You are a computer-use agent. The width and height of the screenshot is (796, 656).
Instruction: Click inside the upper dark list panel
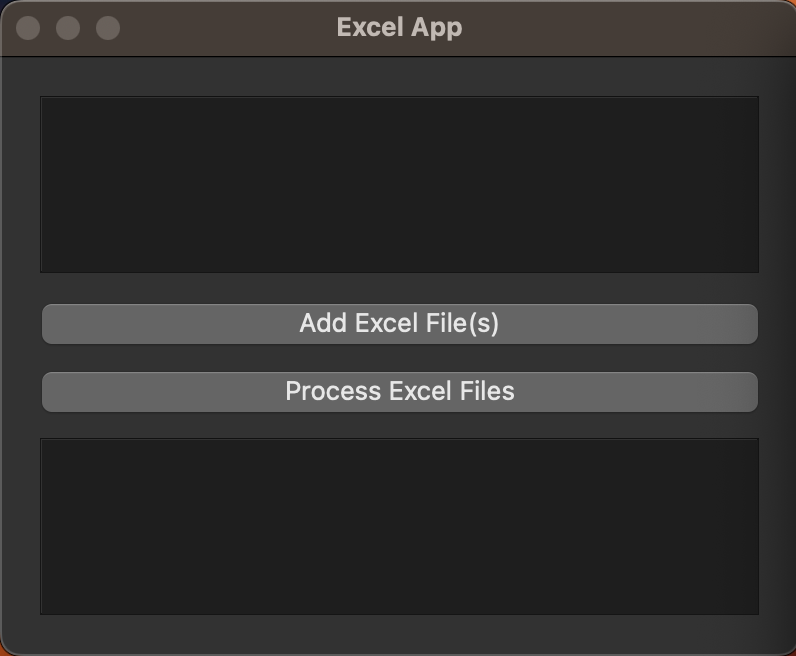[400, 184]
